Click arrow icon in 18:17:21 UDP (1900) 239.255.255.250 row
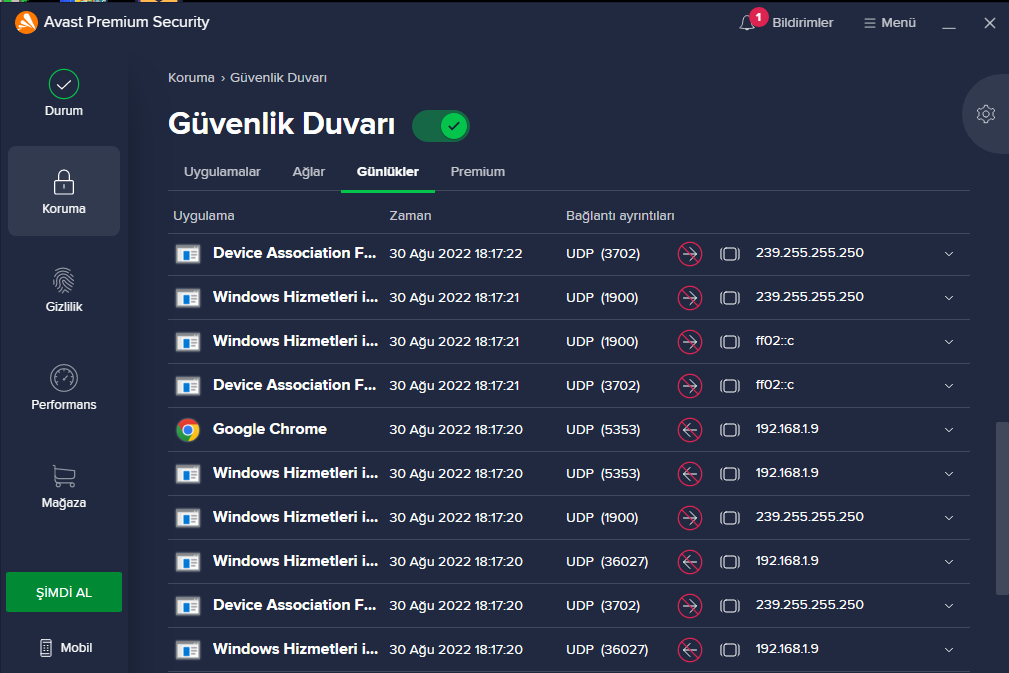The image size is (1009, 673). 690,298
